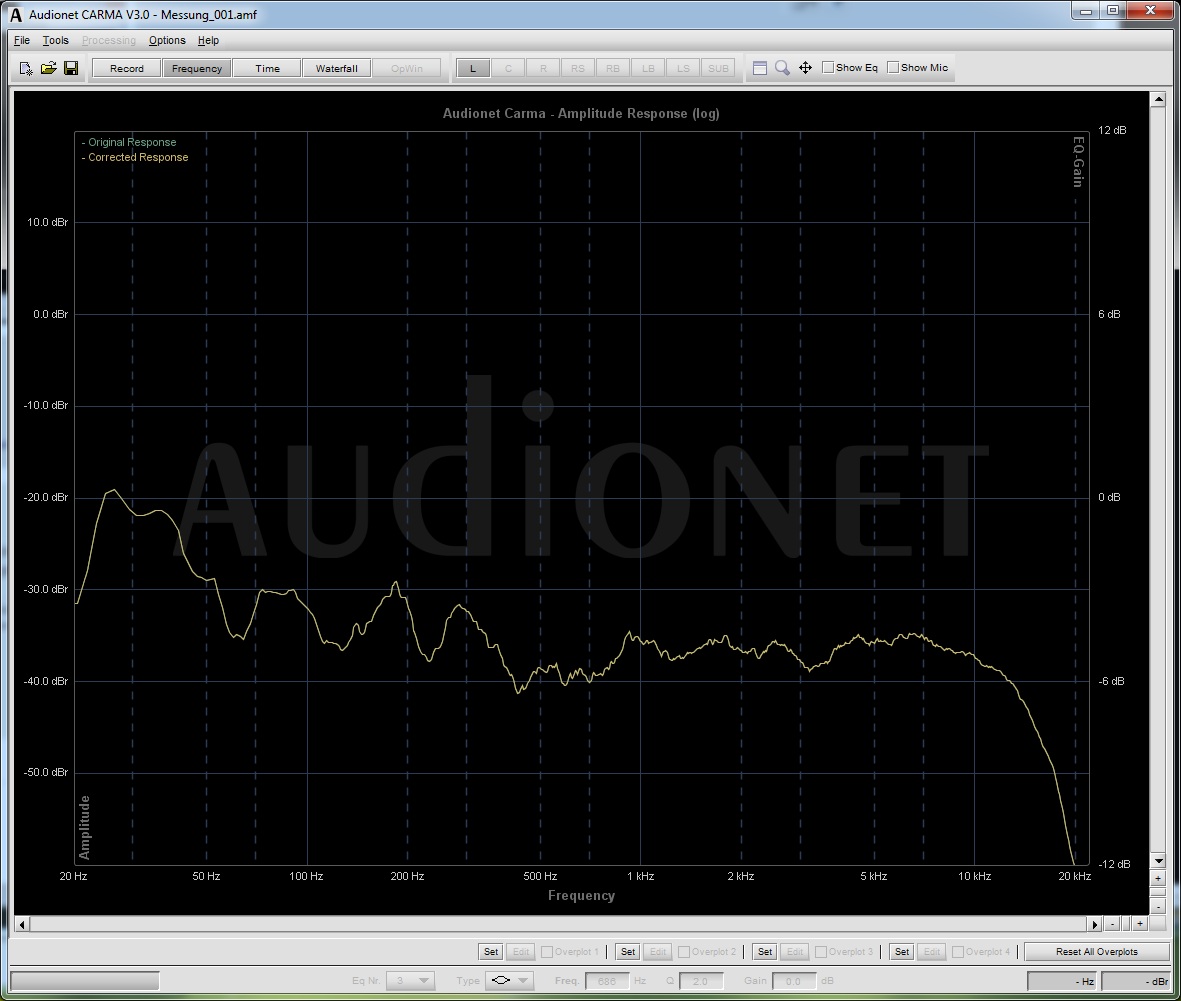Enable the Show Eq checkbox
Image resolution: width=1181 pixels, height=1001 pixels.
(x=828, y=68)
